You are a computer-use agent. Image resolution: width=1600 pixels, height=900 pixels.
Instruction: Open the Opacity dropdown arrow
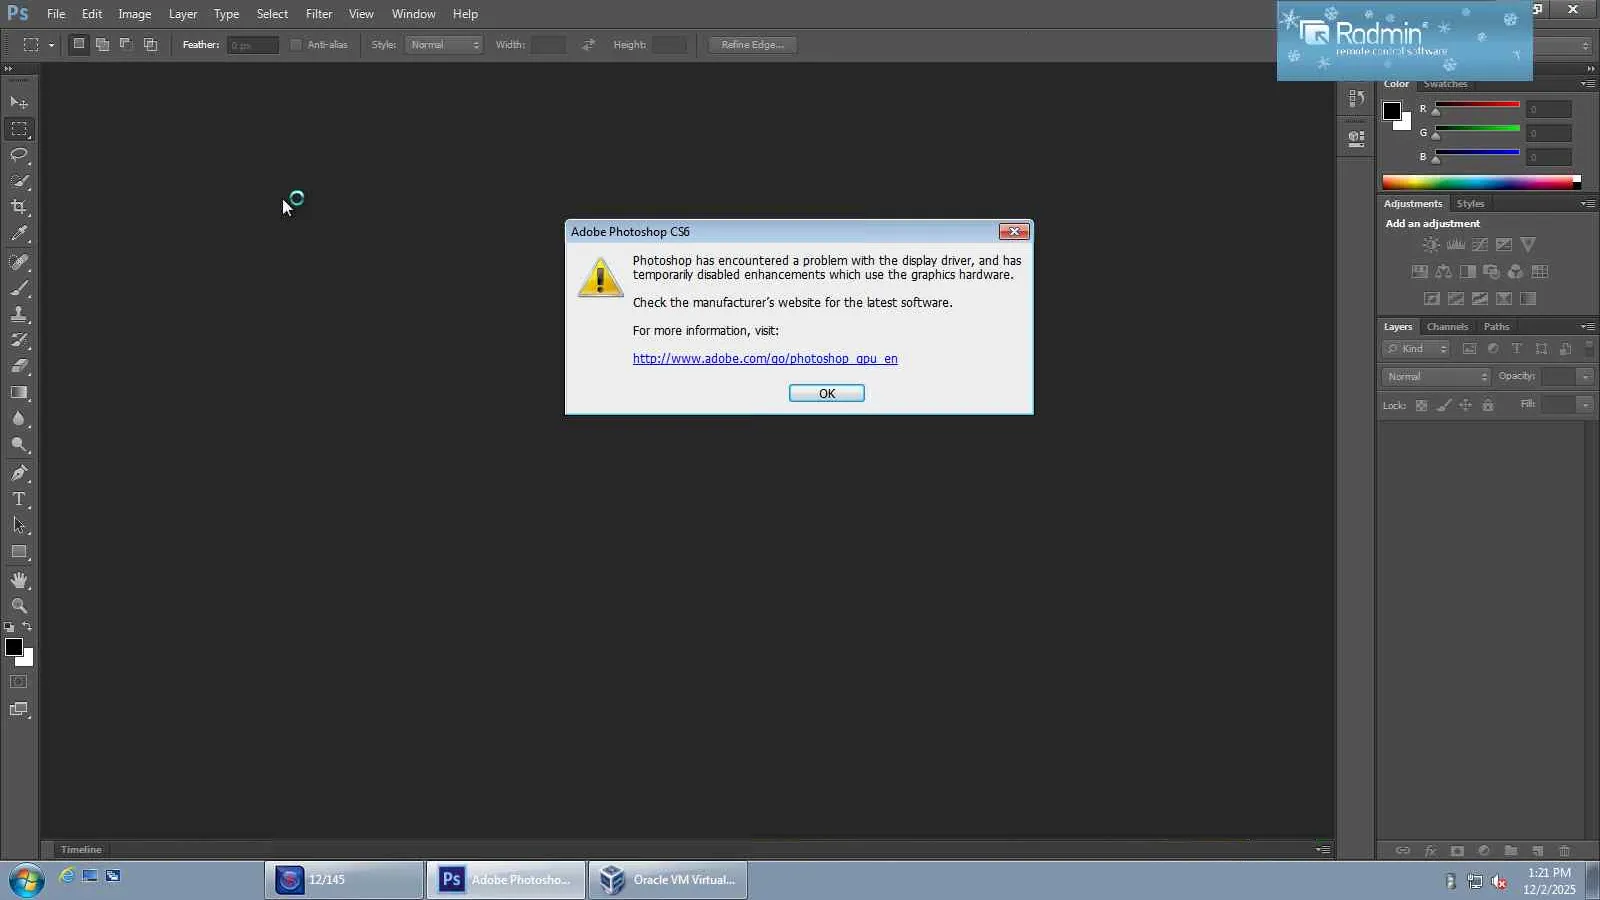[x=1585, y=377]
